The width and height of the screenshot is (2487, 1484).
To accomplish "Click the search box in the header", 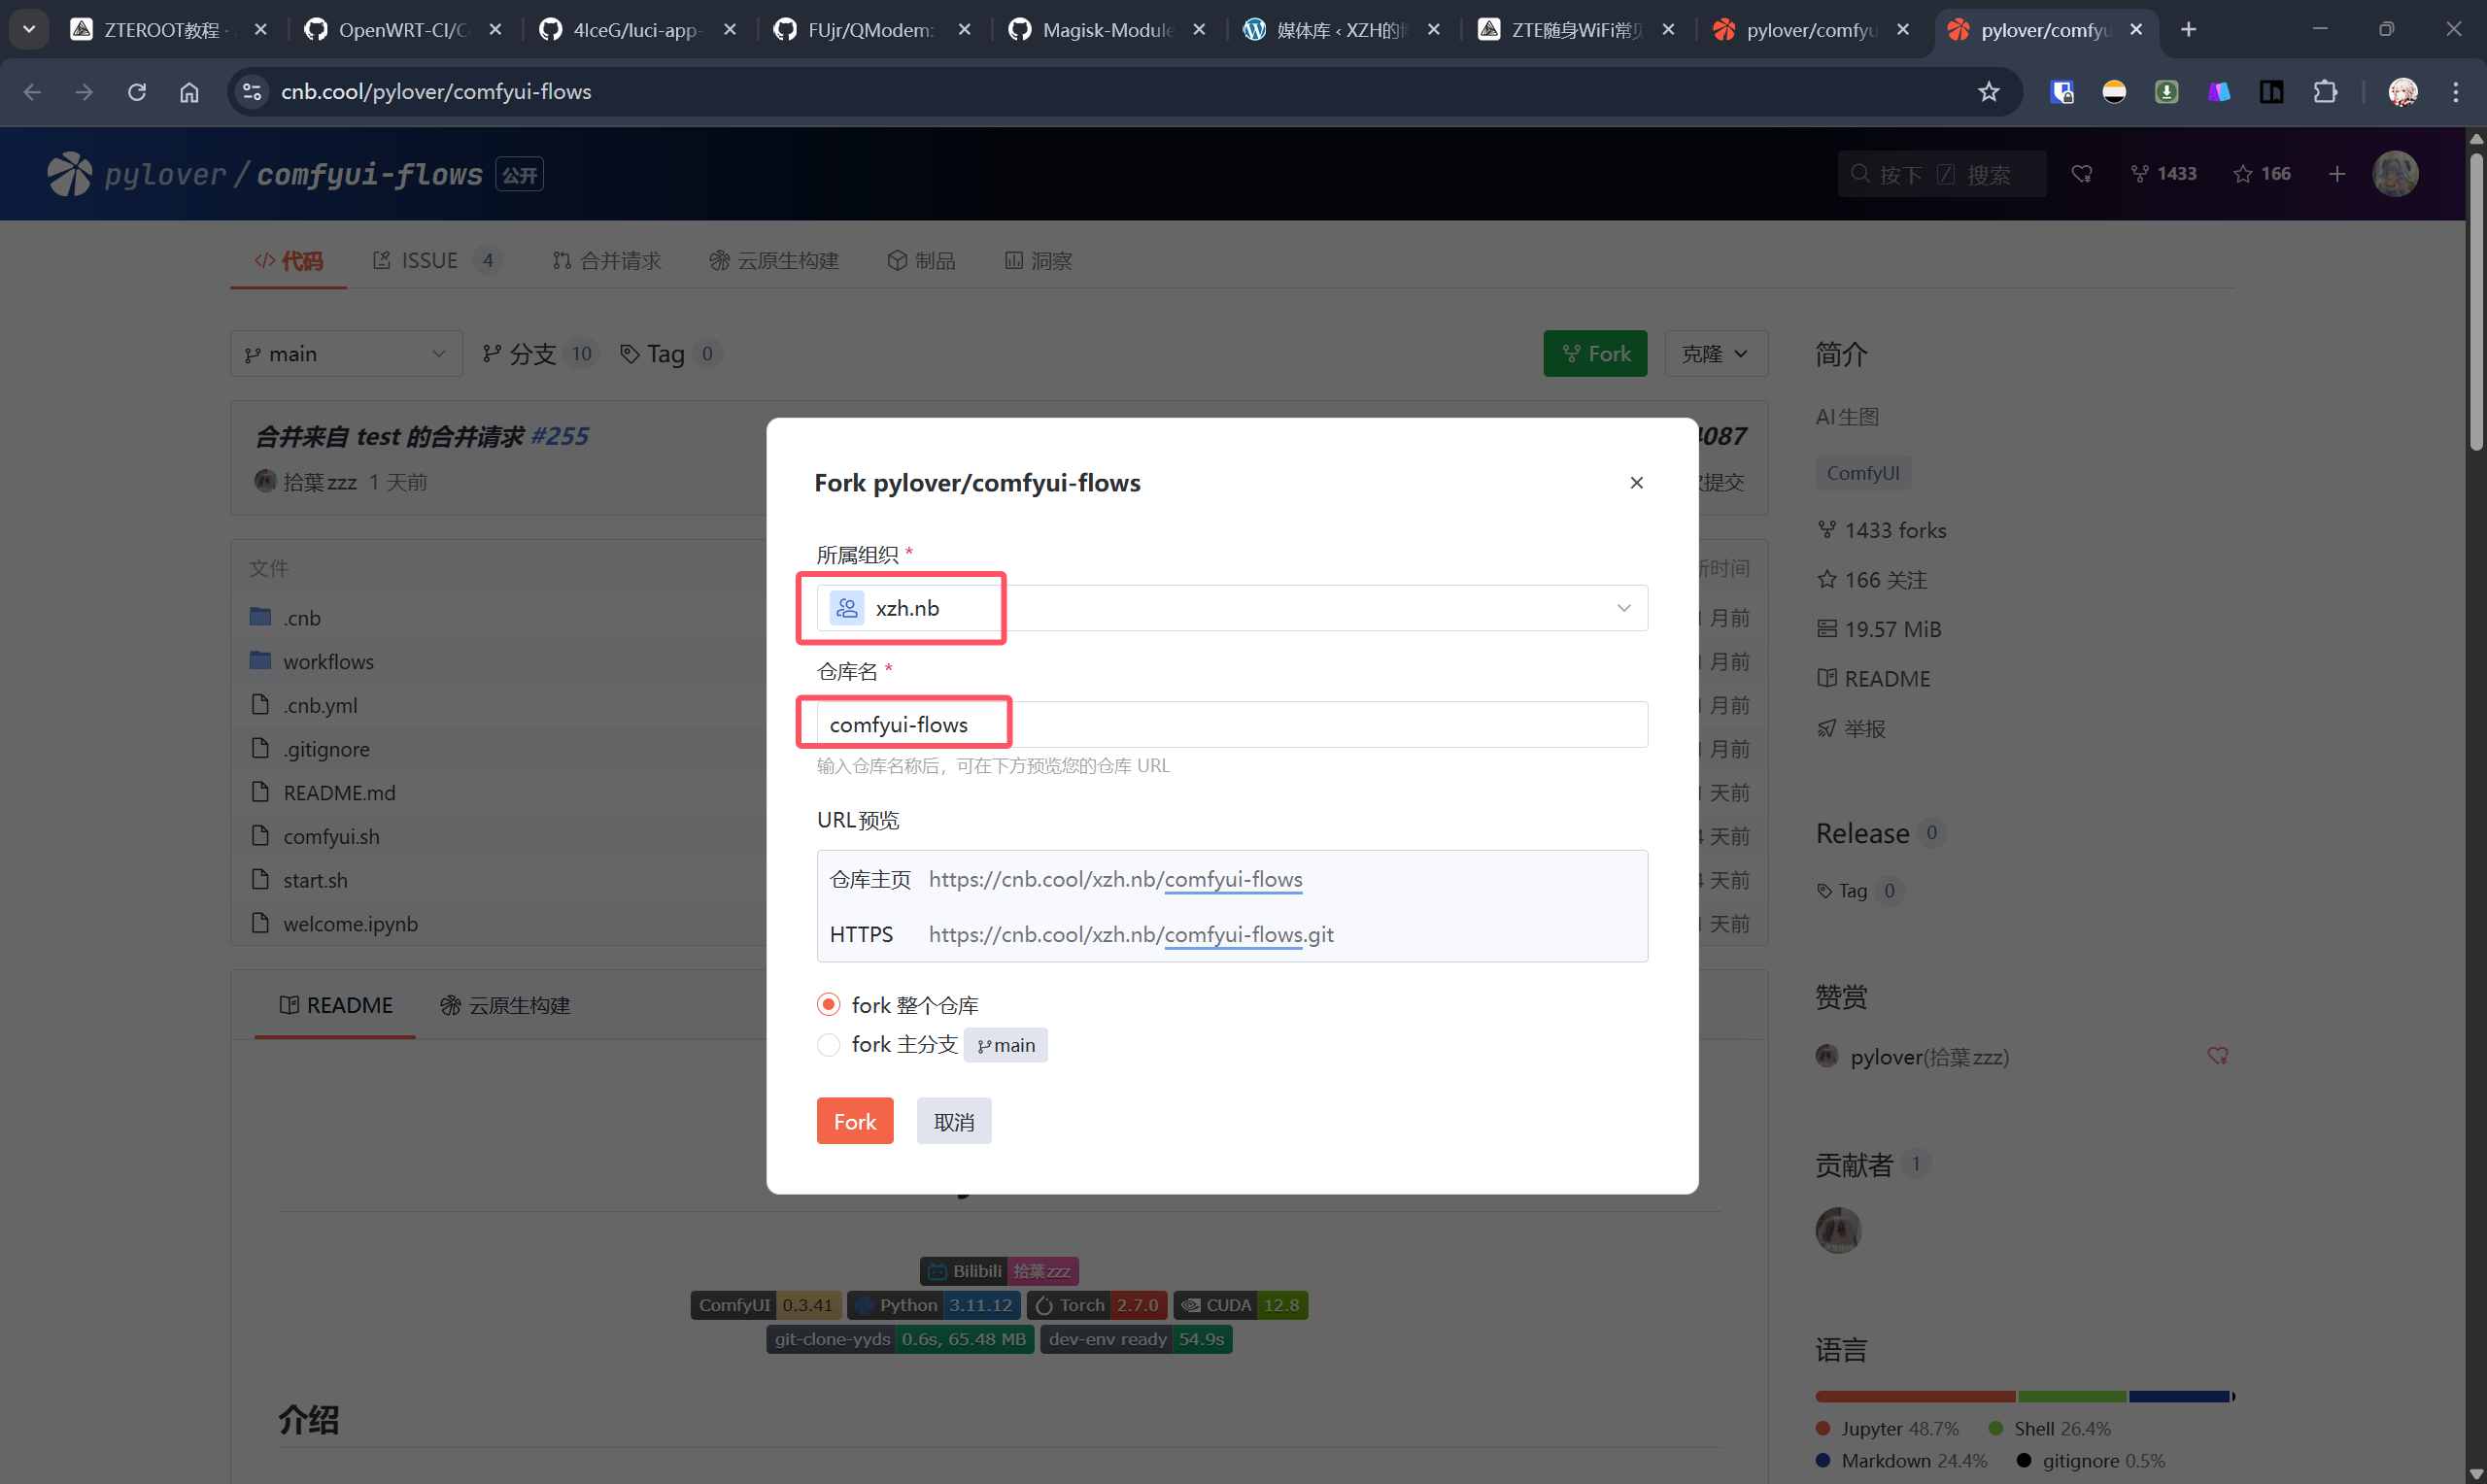I will (1940, 174).
